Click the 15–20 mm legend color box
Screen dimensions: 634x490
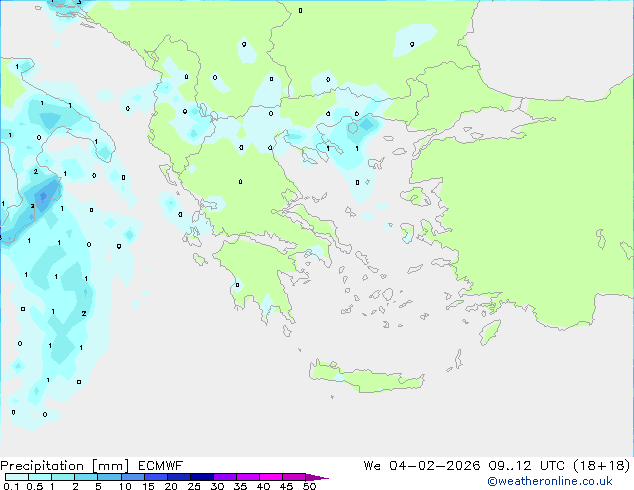(x=155, y=477)
